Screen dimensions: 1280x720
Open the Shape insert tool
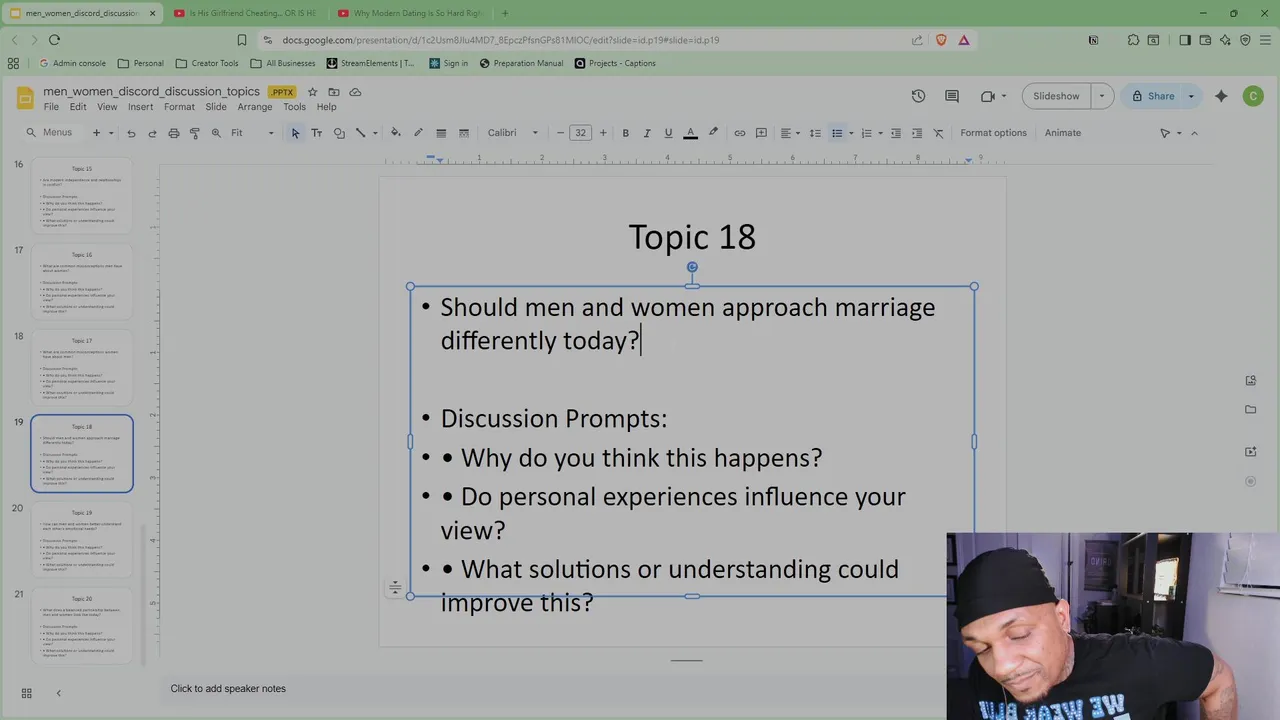pyautogui.click(x=339, y=133)
